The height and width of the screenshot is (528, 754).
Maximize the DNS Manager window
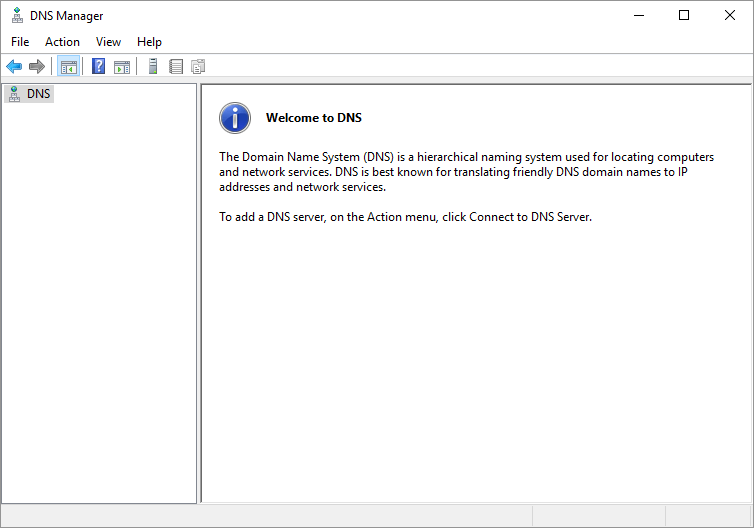(684, 15)
